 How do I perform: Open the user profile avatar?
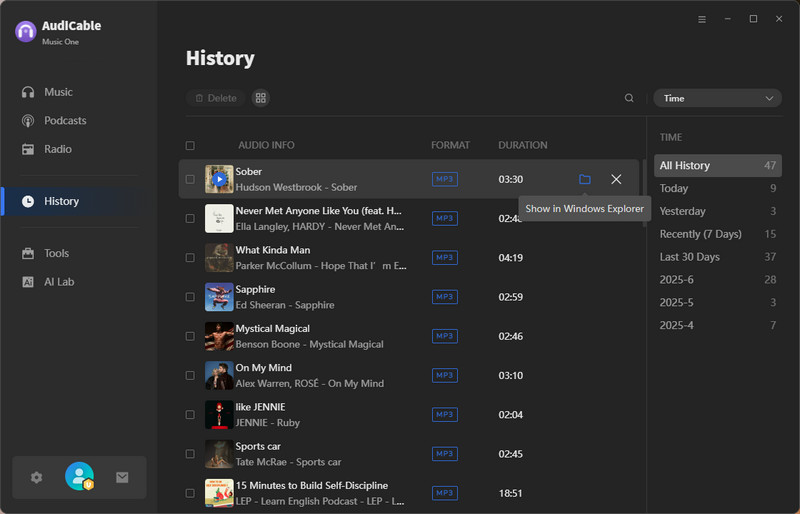[x=79, y=477]
